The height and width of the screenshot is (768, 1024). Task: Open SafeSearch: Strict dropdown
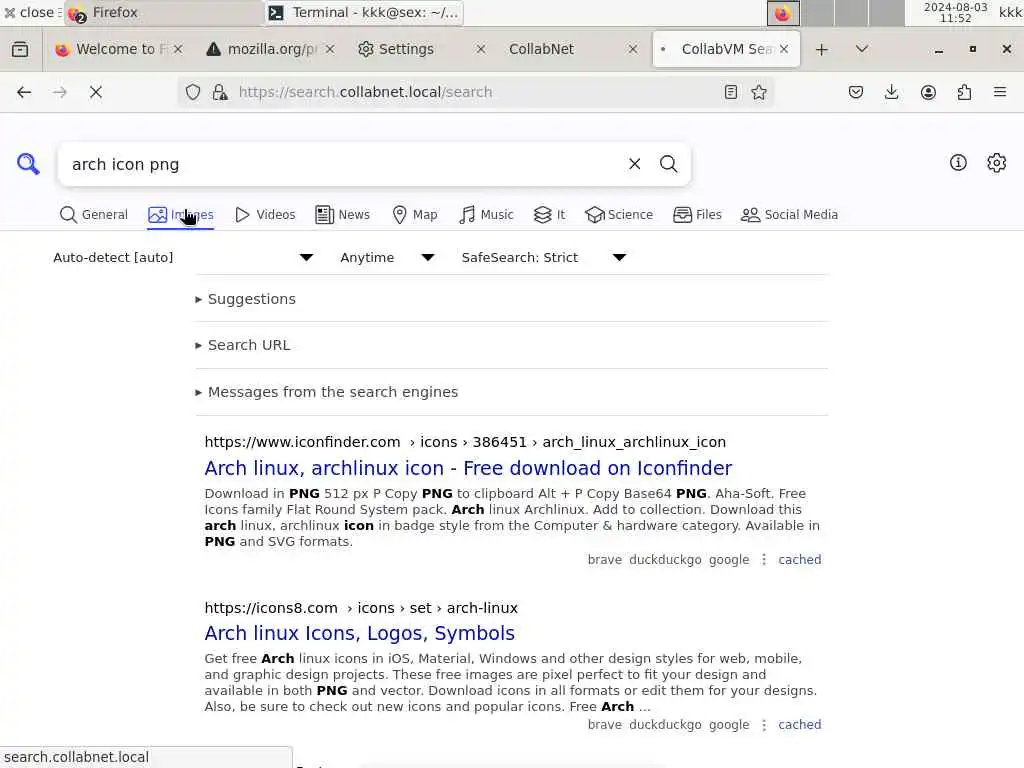tap(544, 257)
